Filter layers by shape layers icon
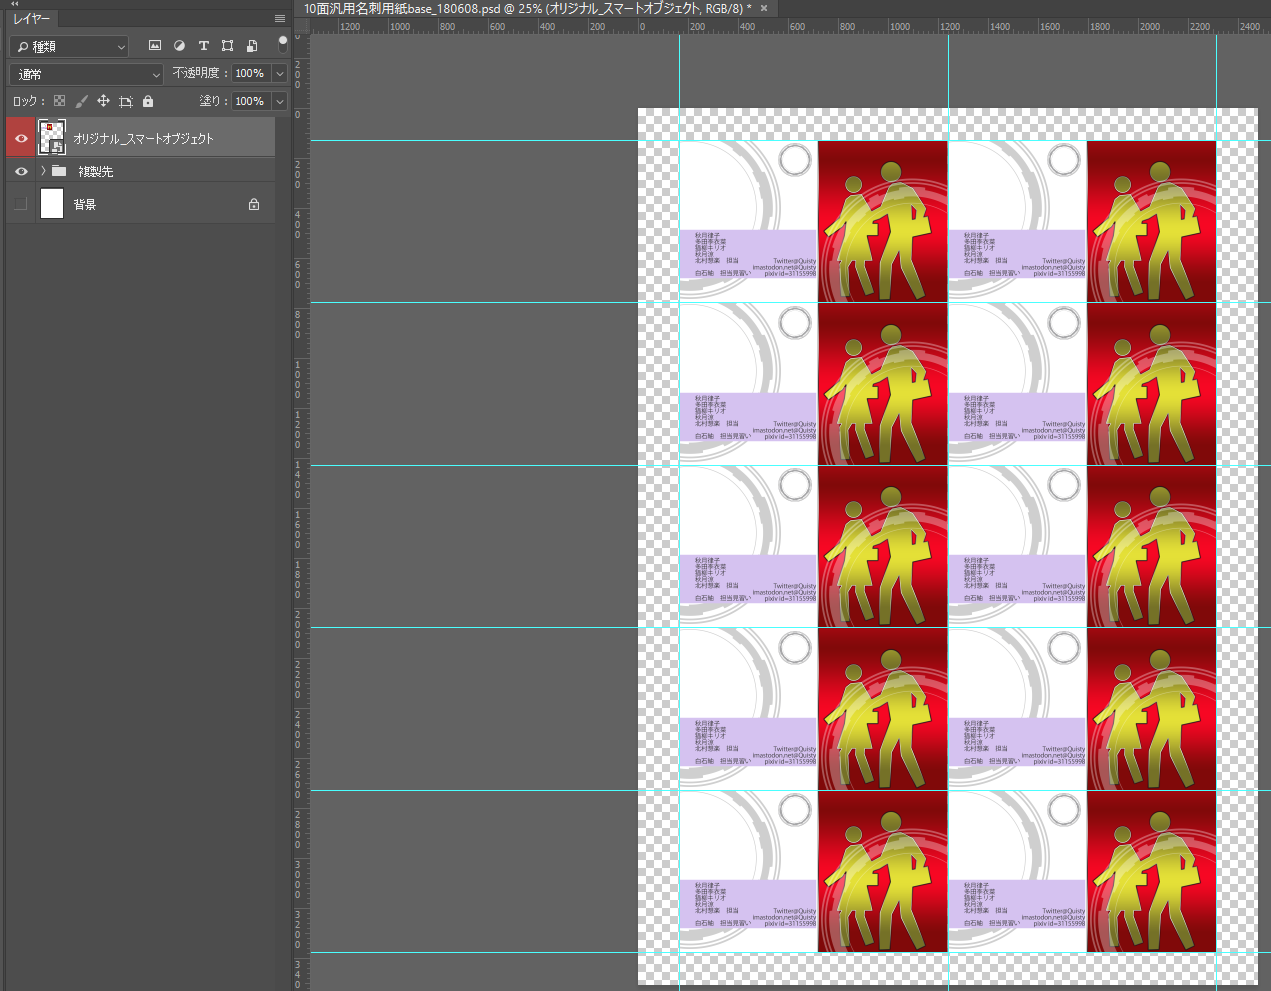The image size is (1271, 991). (x=227, y=46)
